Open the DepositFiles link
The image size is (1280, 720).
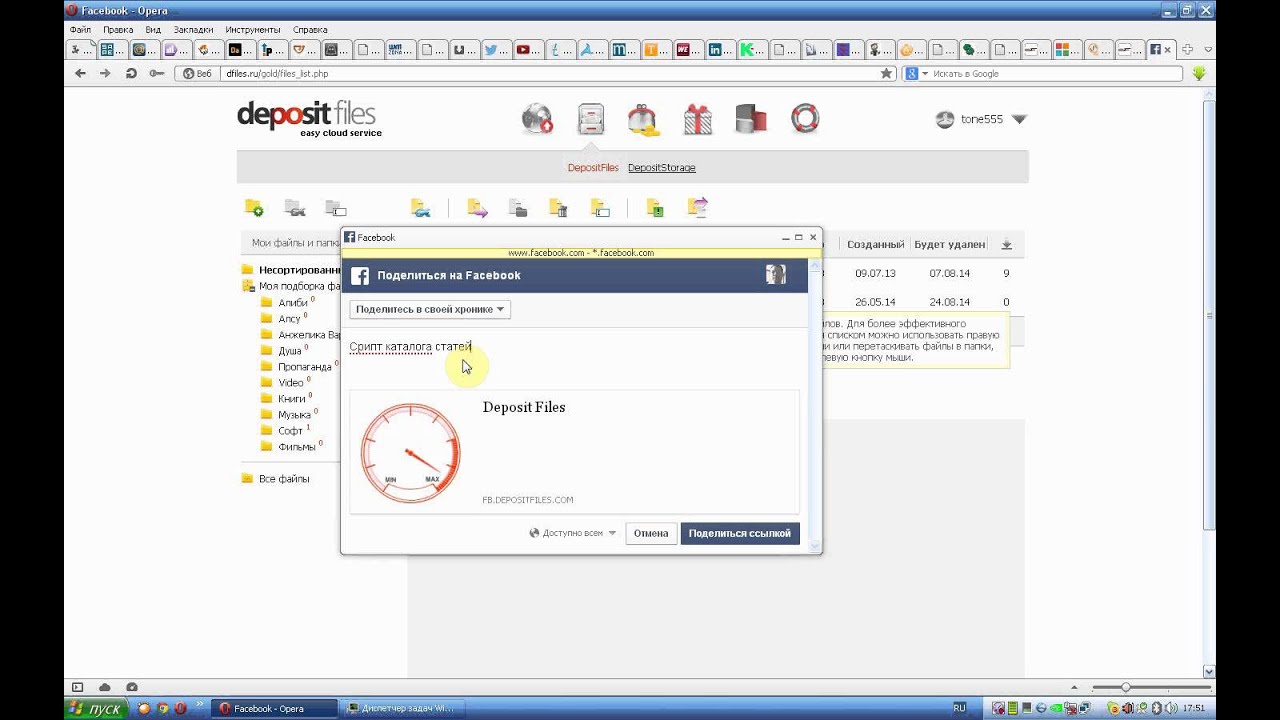593,168
